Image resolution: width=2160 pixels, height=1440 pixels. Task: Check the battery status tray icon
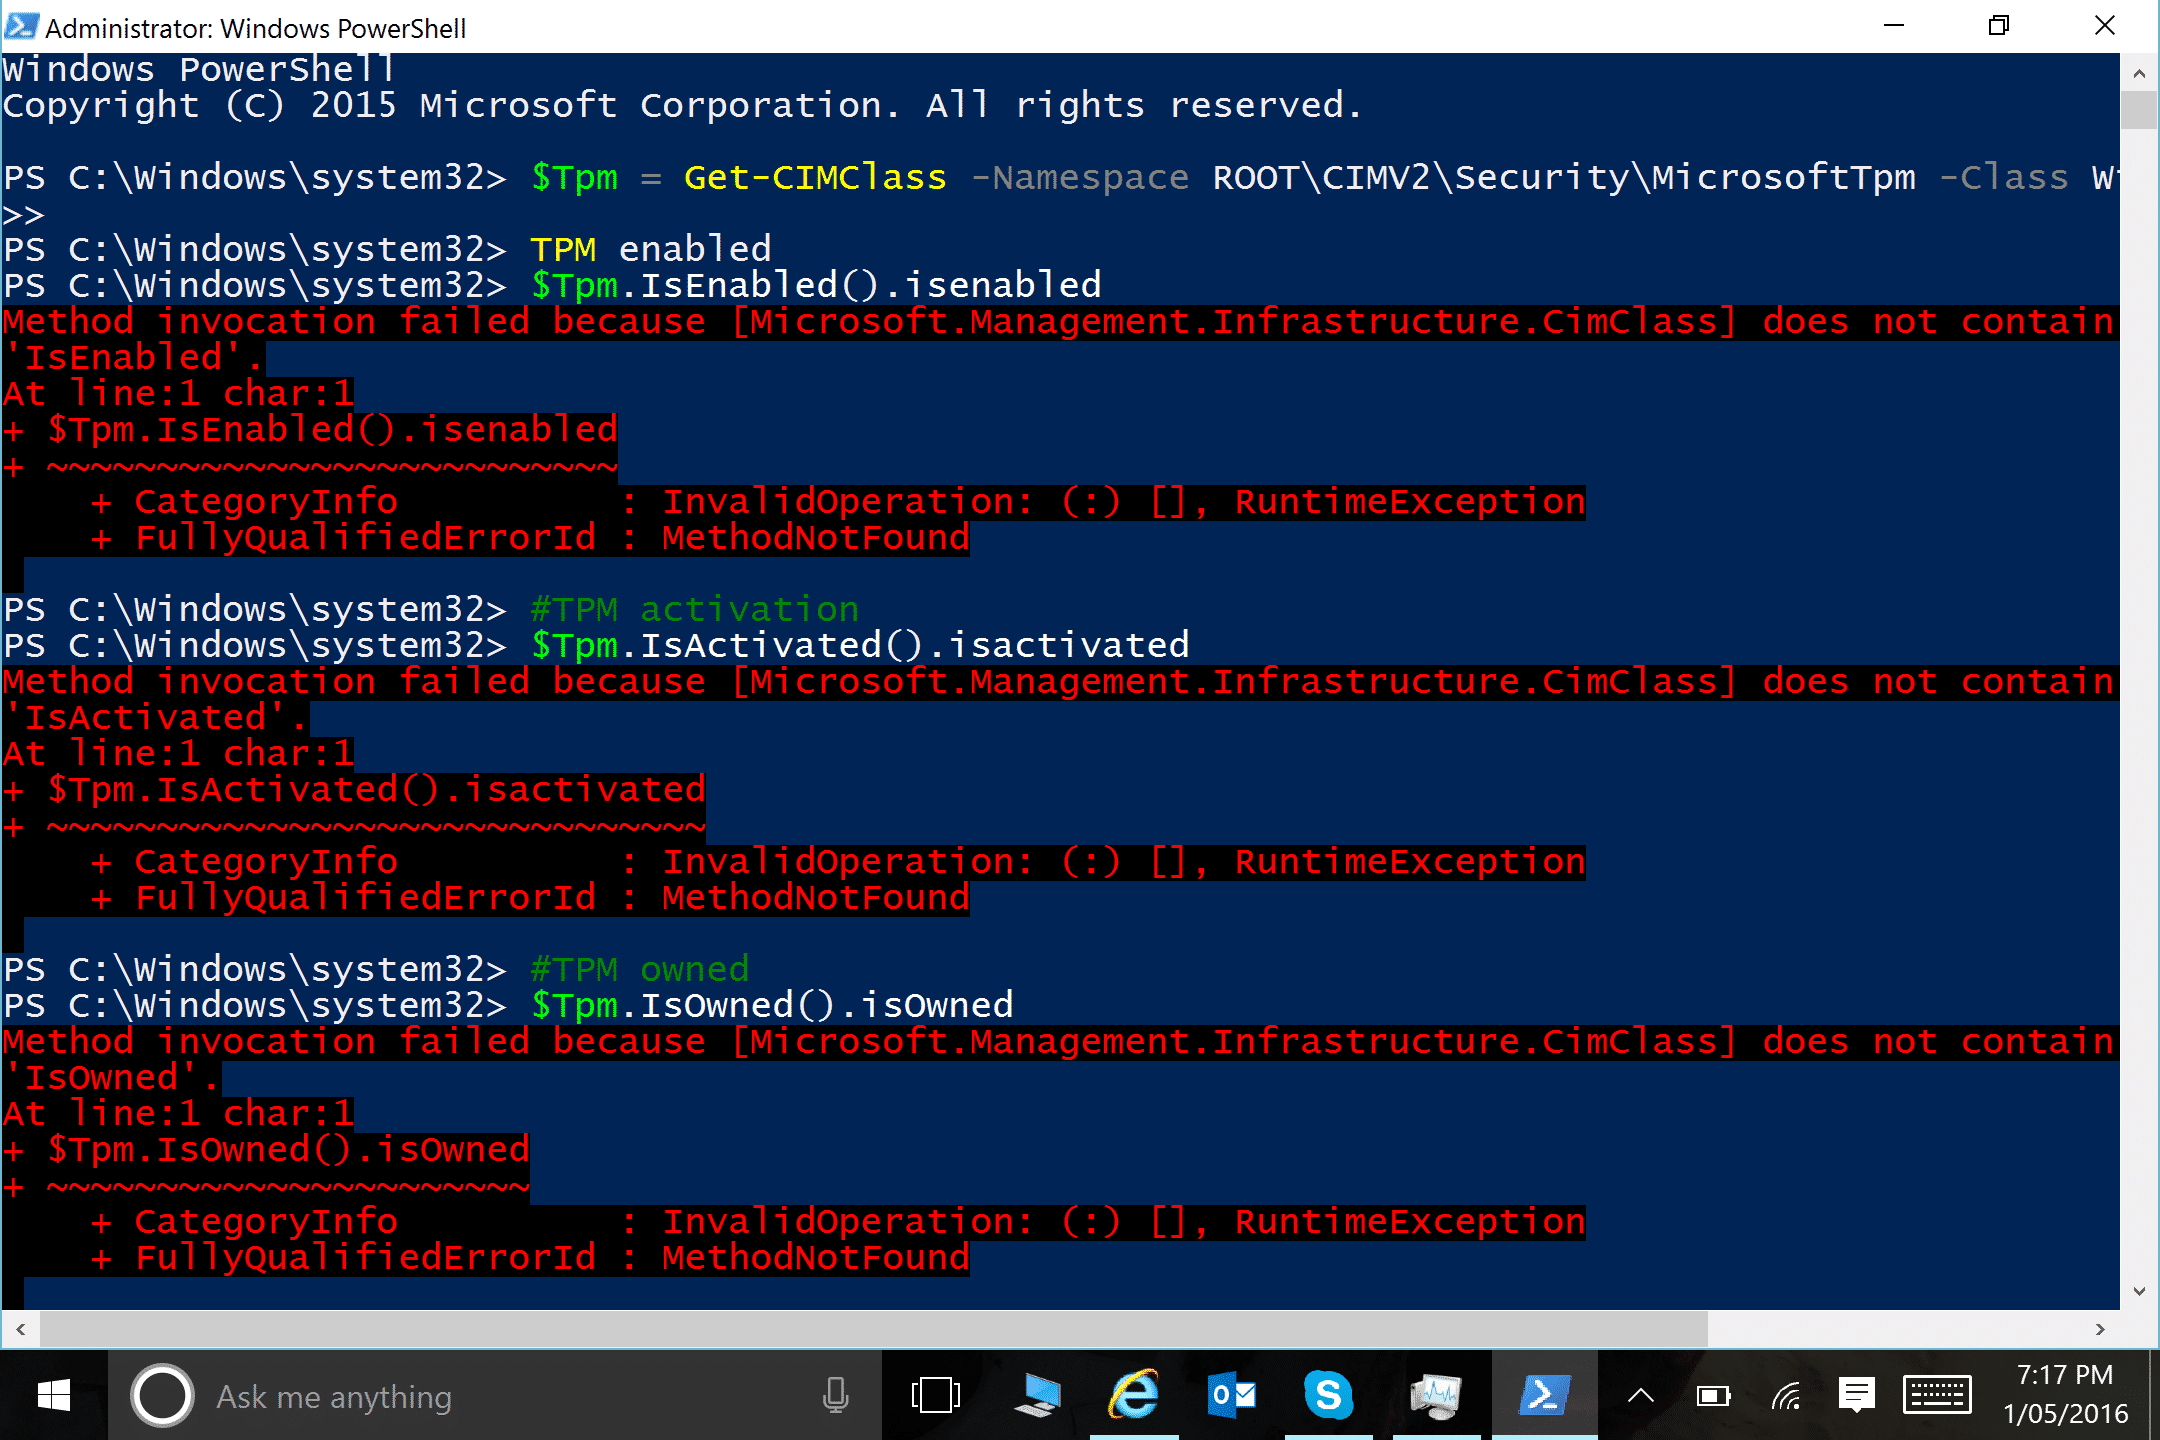[x=1713, y=1396]
